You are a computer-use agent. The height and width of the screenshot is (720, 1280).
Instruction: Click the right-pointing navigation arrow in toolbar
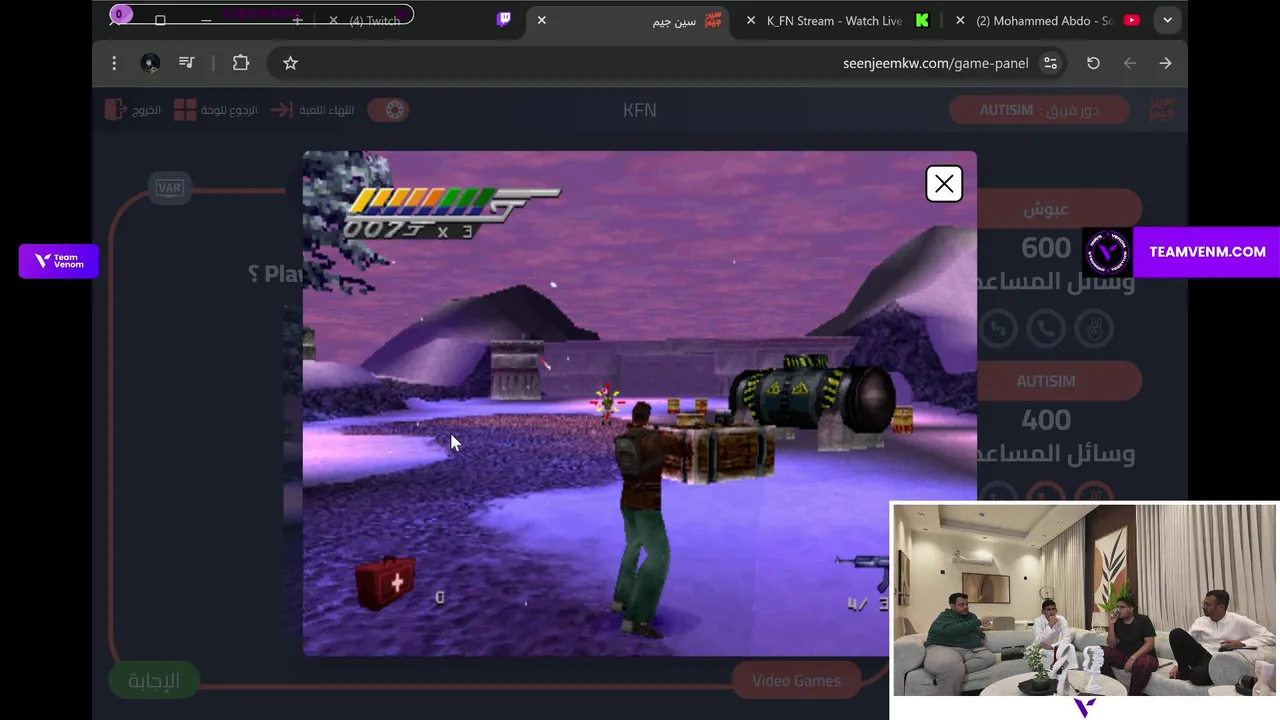[1166, 63]
